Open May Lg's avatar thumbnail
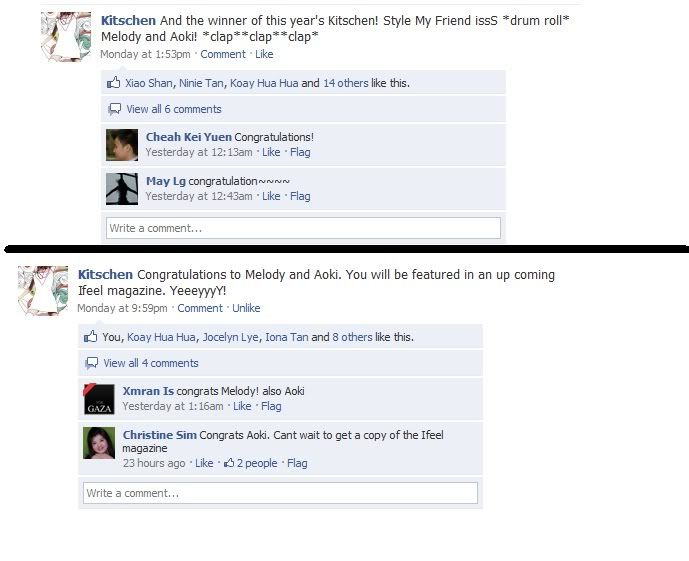 (122, 189)
